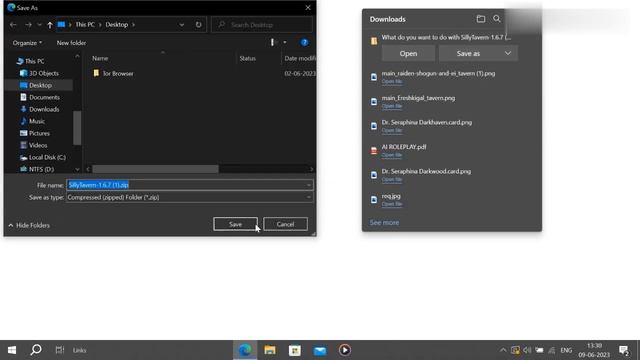The image size is (640, 360).
Task: Click the Cancel button
Action: tap(285, 224)
